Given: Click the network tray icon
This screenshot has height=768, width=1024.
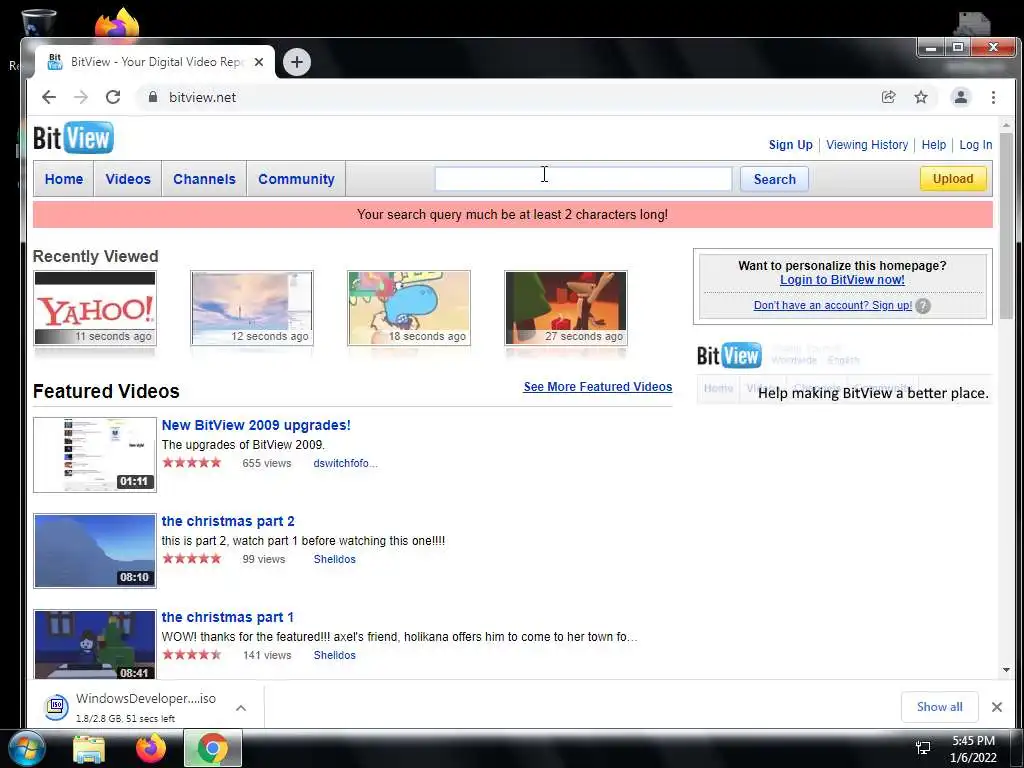Looking at the screenshot, I should coord(923,748).
